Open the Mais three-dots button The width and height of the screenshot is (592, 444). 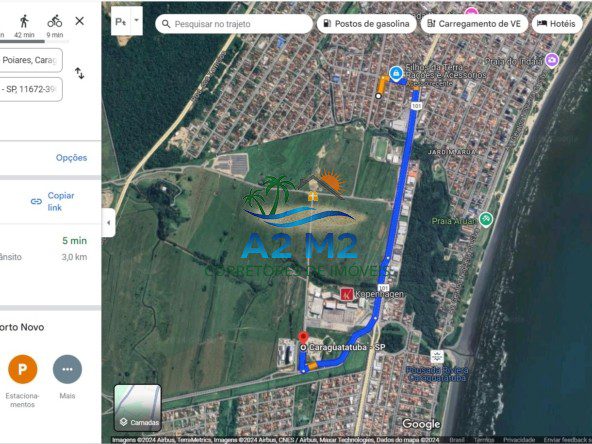click(67, 369)
